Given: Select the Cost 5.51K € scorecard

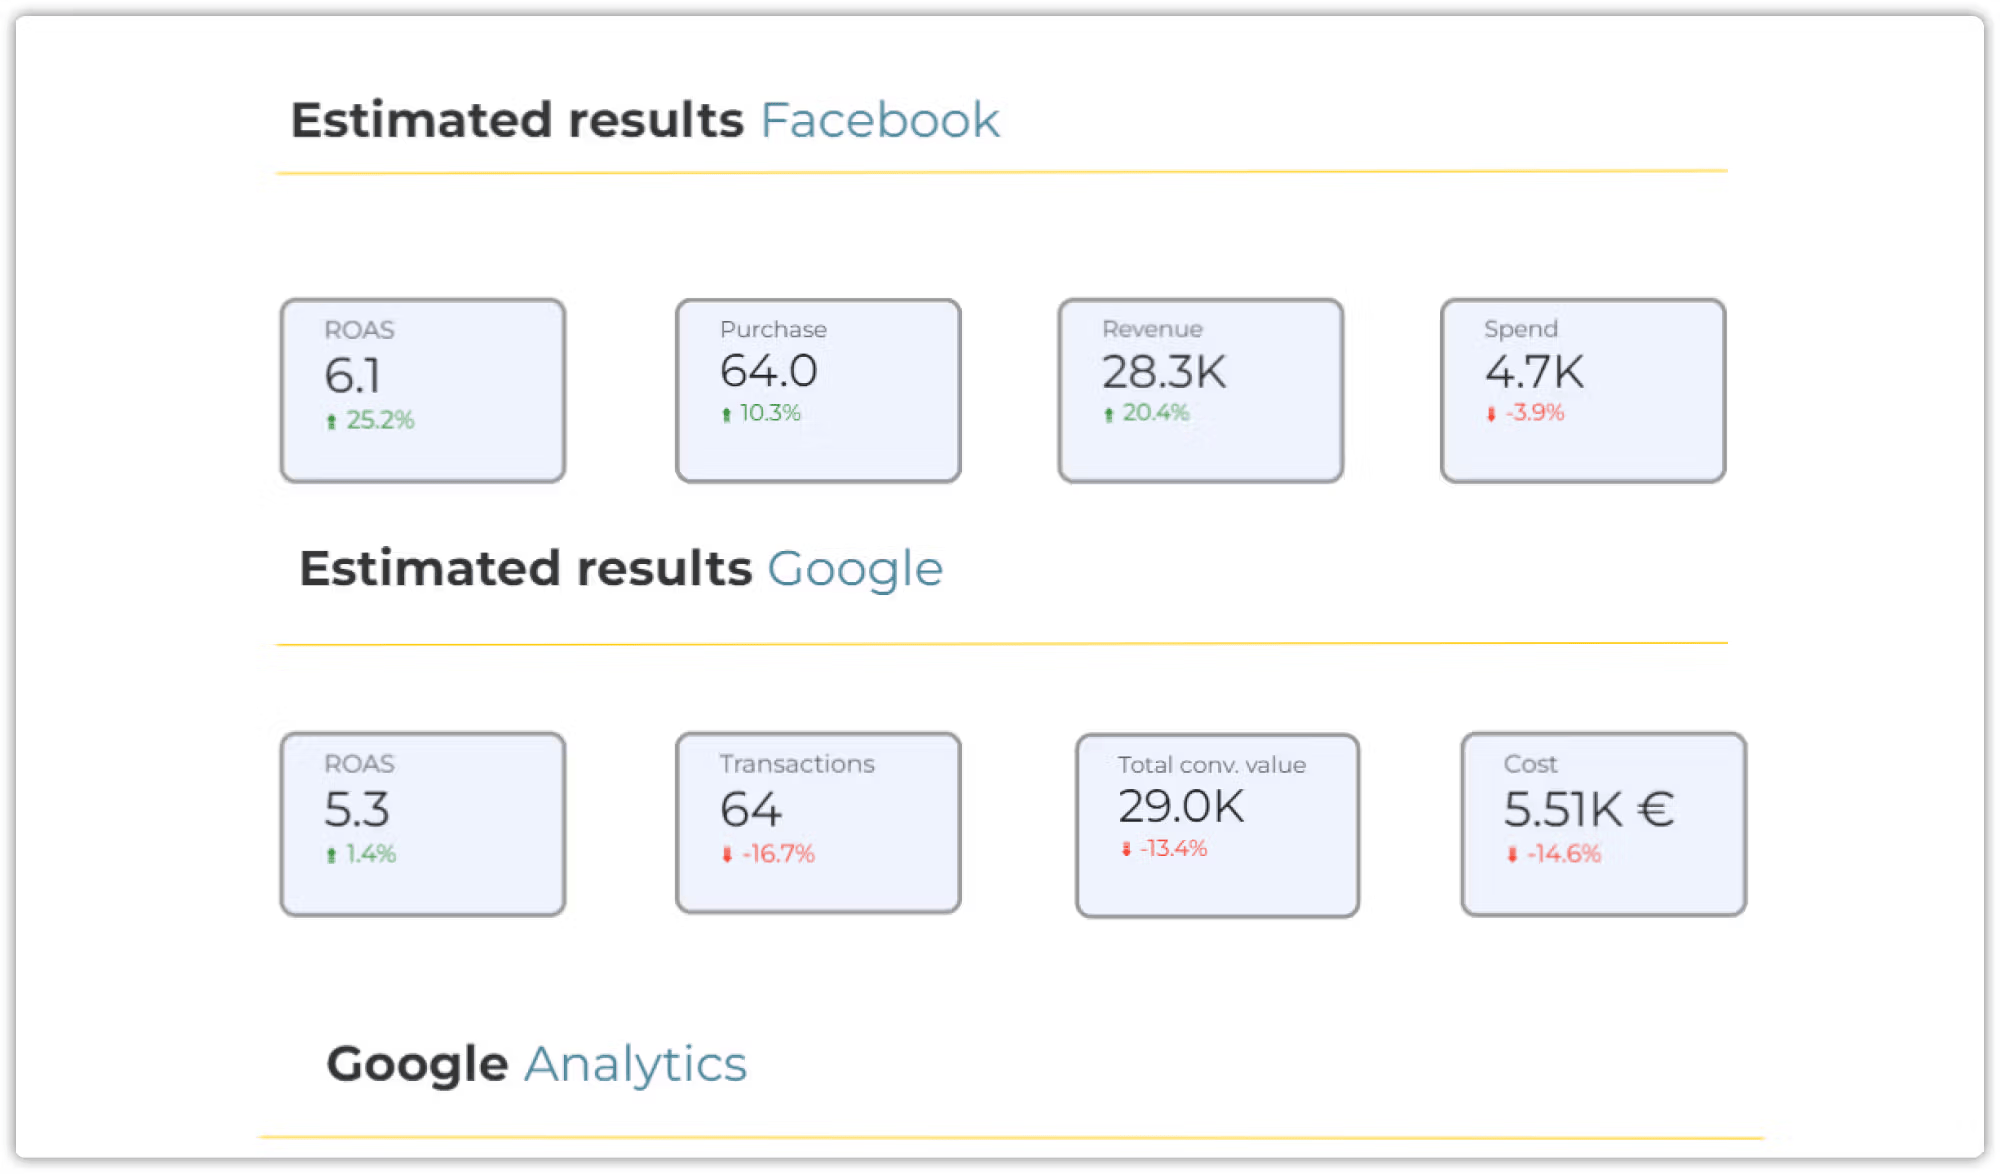Looking at the screenshot, I should tap(1603, 824).
